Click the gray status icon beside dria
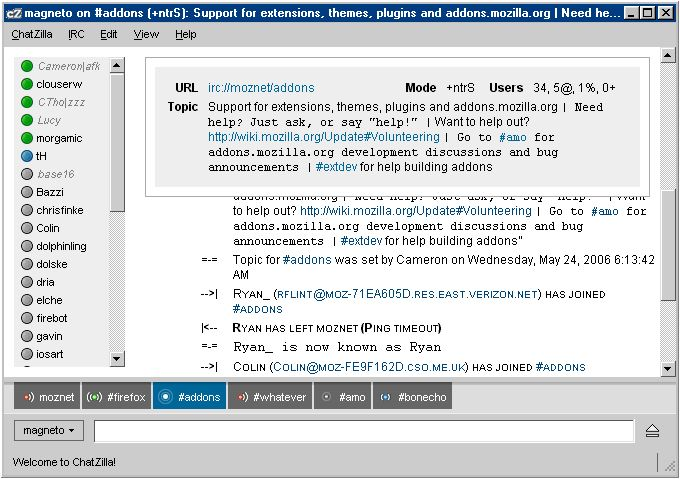680x479 pixels. click(27, 282)
